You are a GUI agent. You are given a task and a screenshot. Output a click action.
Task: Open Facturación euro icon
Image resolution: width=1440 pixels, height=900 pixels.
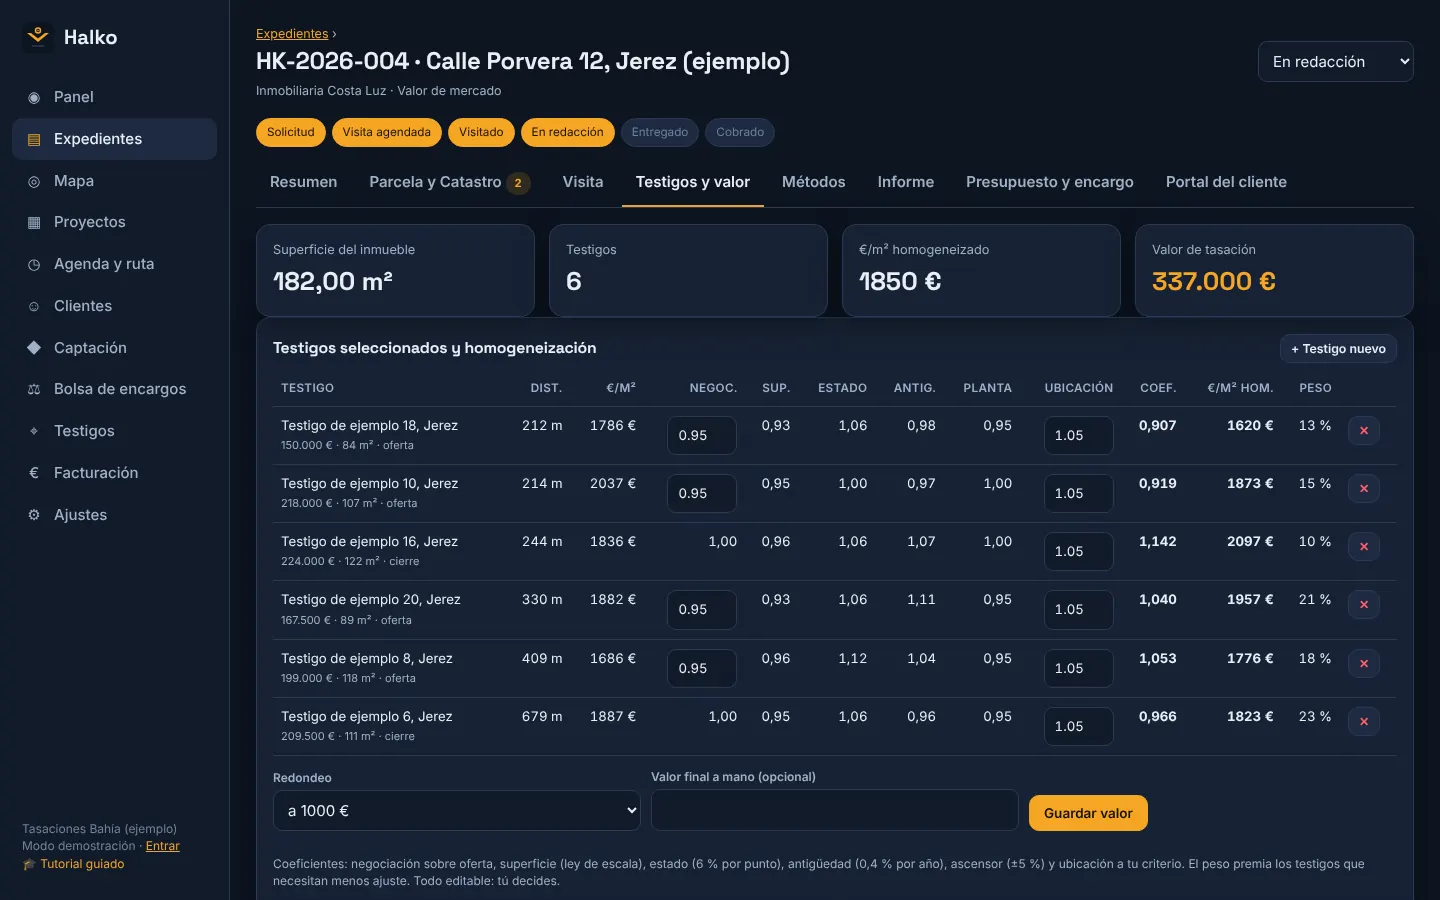click(34, 473)
